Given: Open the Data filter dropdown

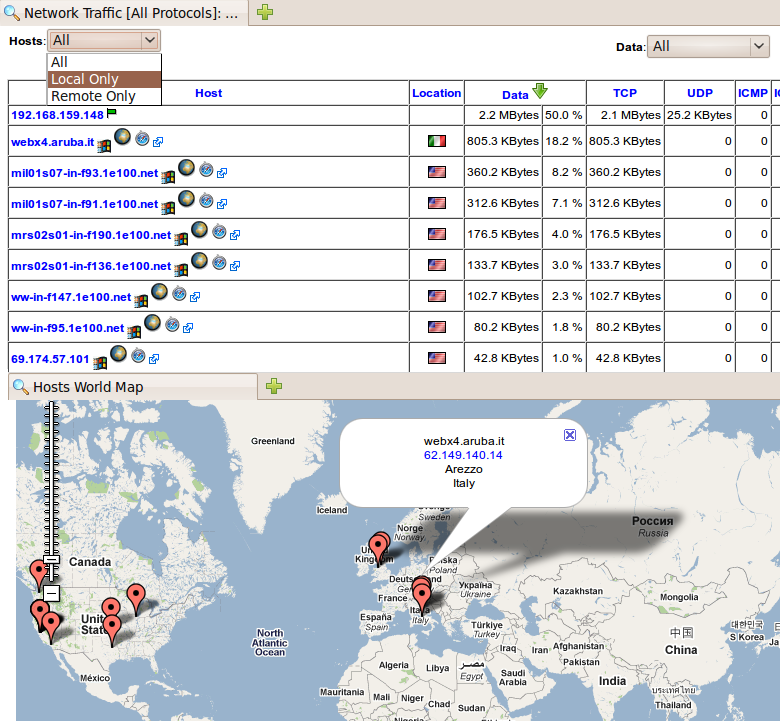Looking at the screenshot, I should [708, 46].
